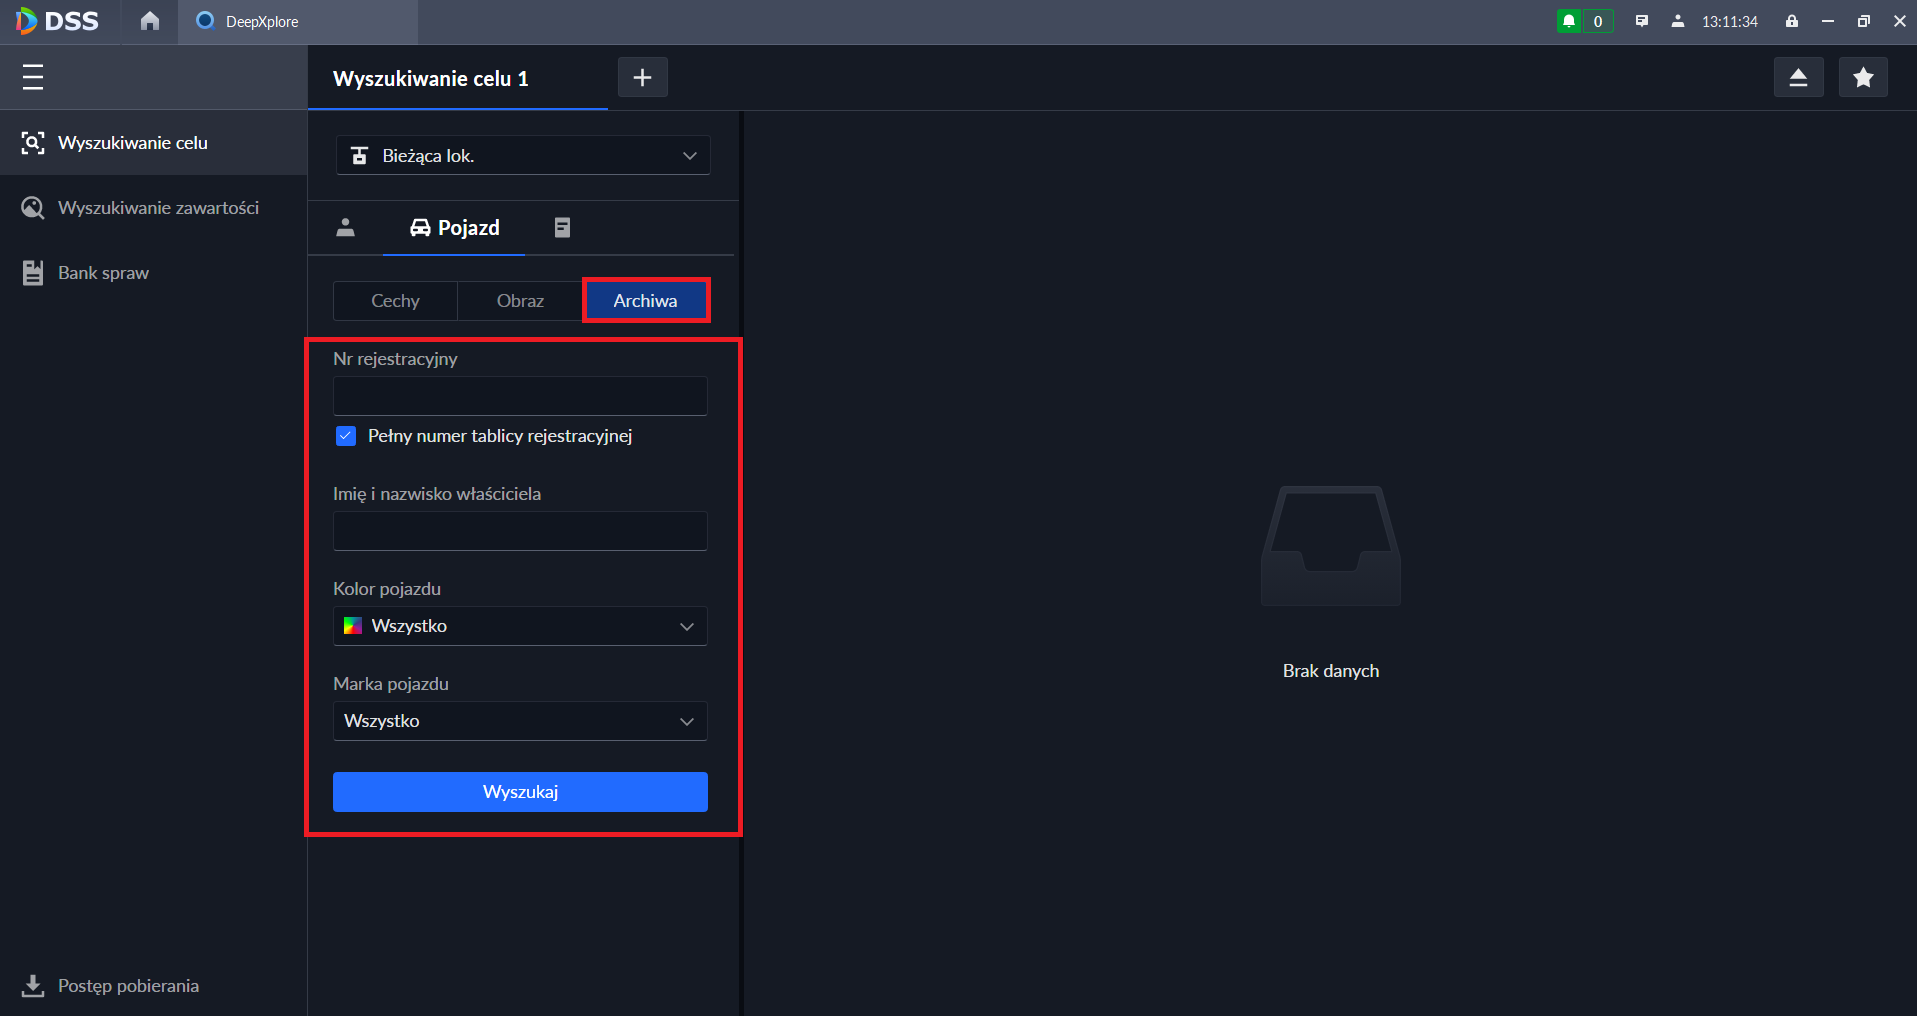Open 'Wyszukiwanie zawartości' in sidebar
Image resolution: width=1917 pixels, height=1016 pixels.
click(158, 208)
